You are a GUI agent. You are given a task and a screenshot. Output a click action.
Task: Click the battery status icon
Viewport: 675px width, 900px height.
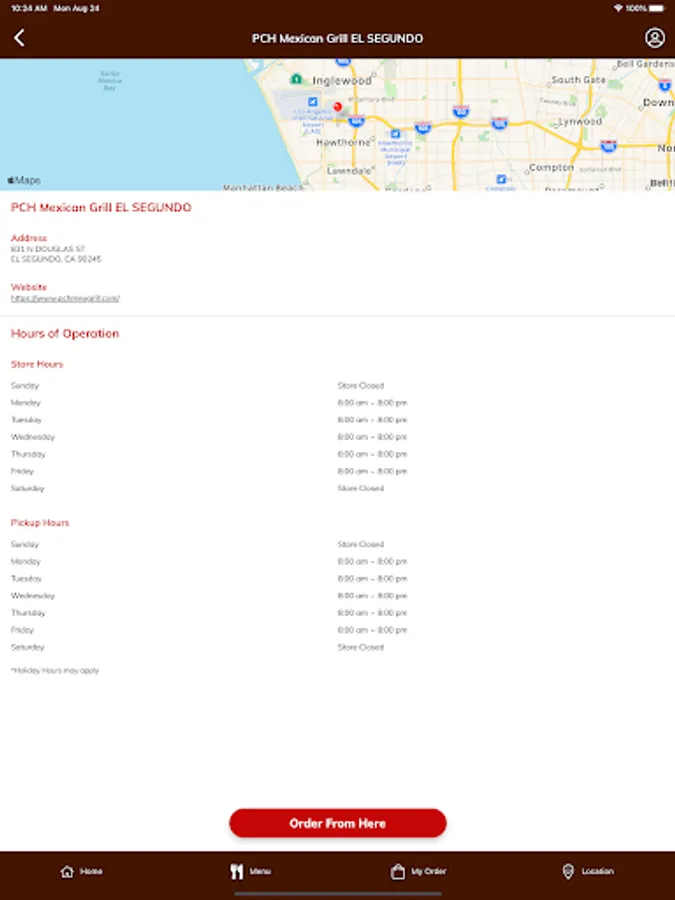[657, 9]
